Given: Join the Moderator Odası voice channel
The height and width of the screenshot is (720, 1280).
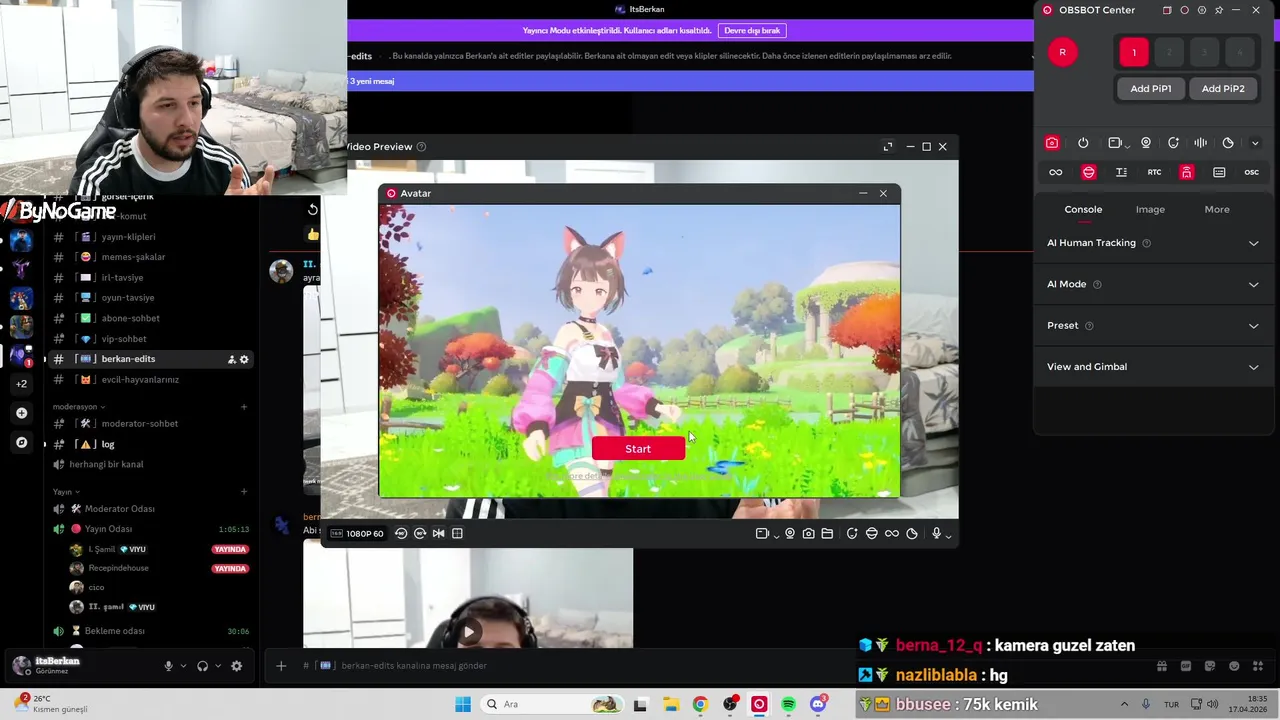Looking at the screenshot, I should click(152, 509).
